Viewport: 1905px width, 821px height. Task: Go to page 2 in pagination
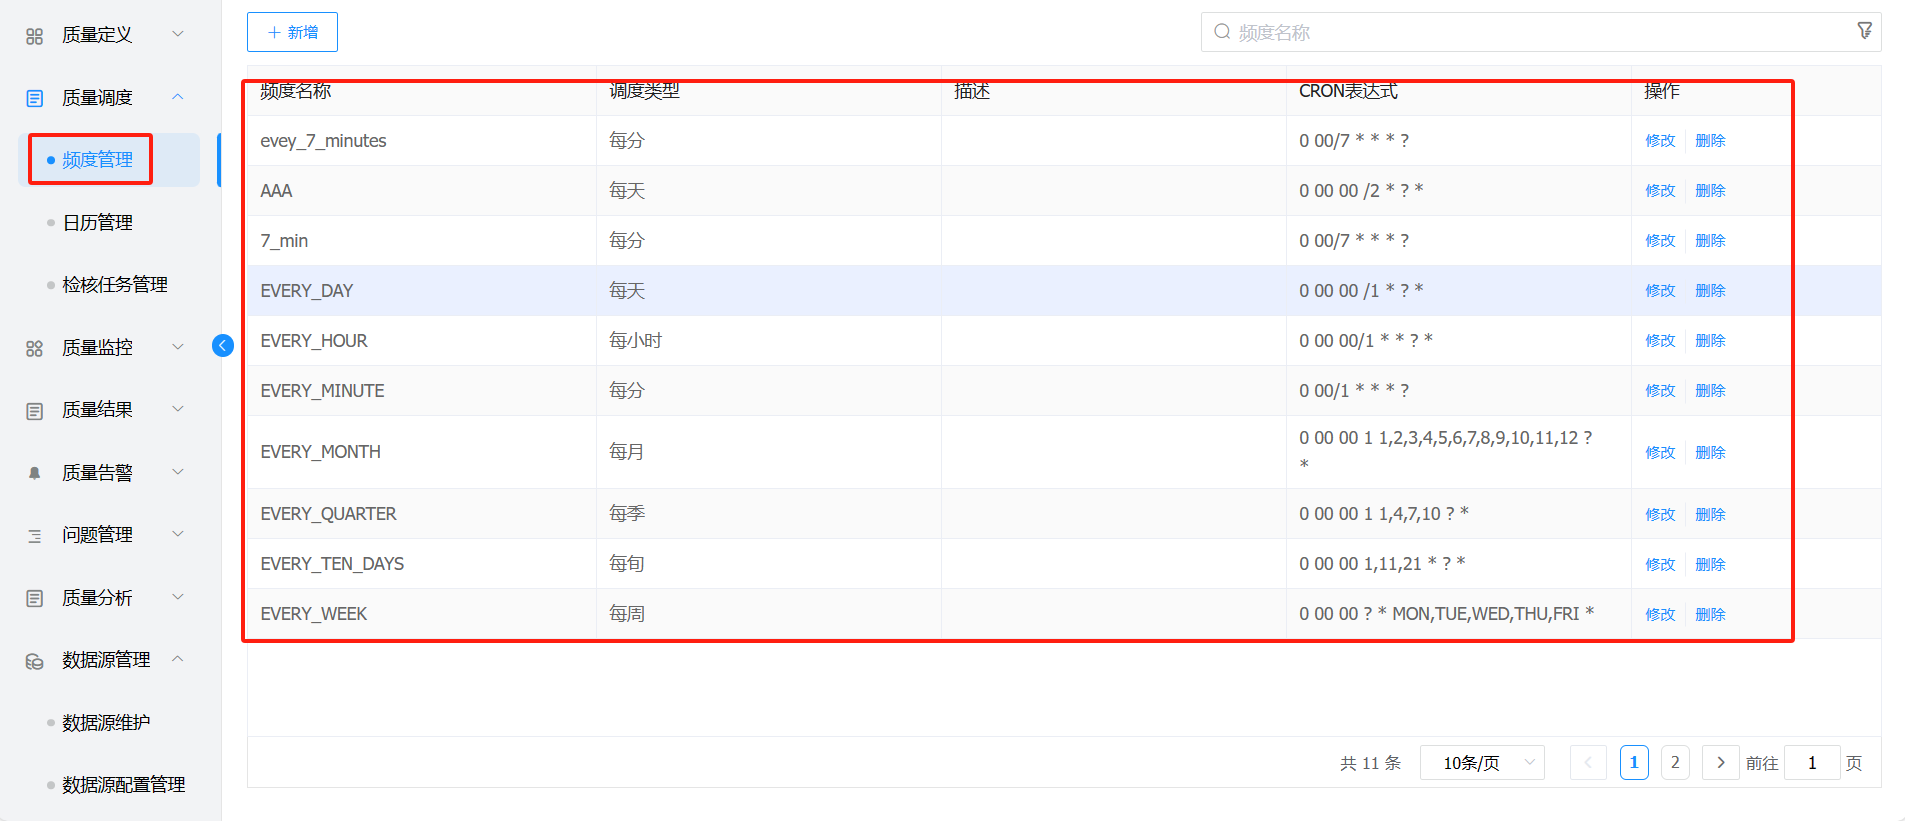[1675, 762]
